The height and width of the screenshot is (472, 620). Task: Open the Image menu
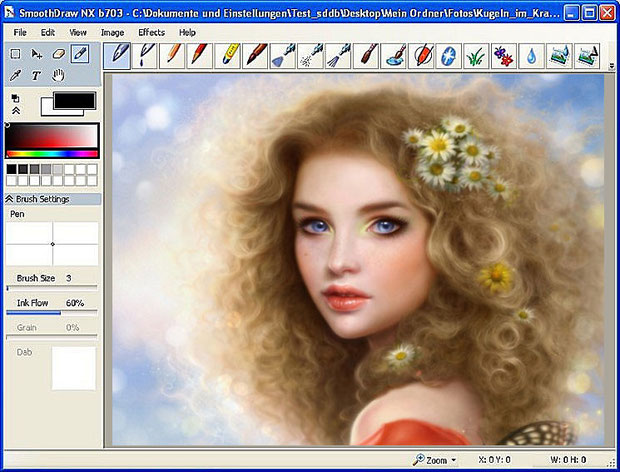click(112, 32)
